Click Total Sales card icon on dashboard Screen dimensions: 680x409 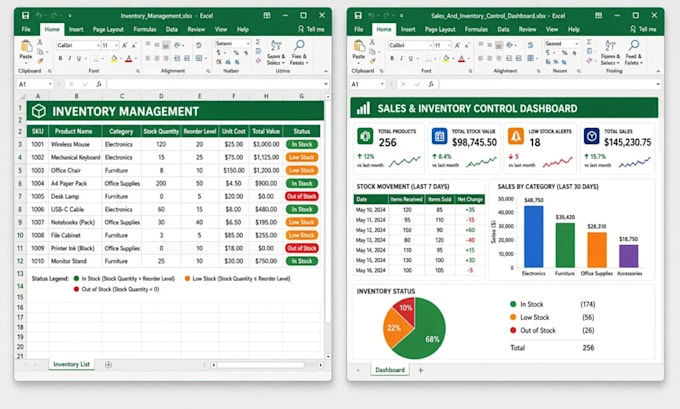pos(592,136)
